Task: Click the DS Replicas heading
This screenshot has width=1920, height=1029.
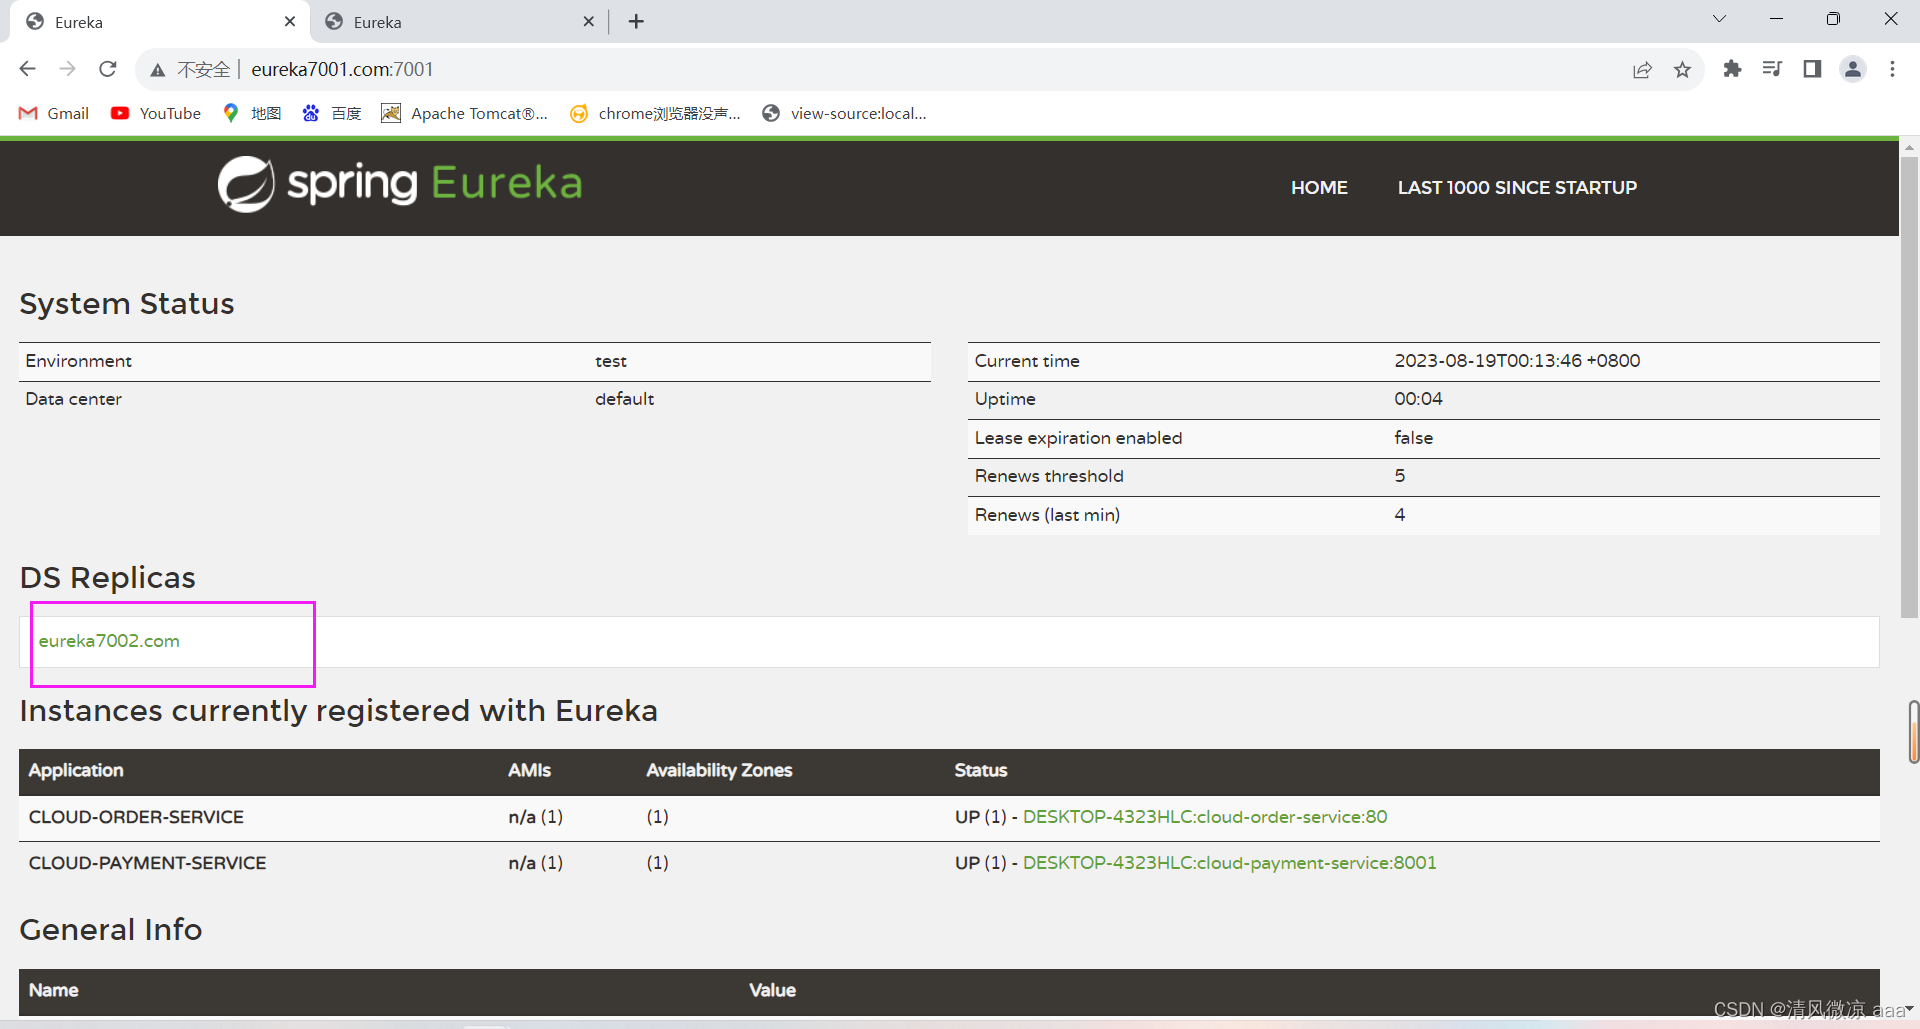Action: (x=107, y=578)
